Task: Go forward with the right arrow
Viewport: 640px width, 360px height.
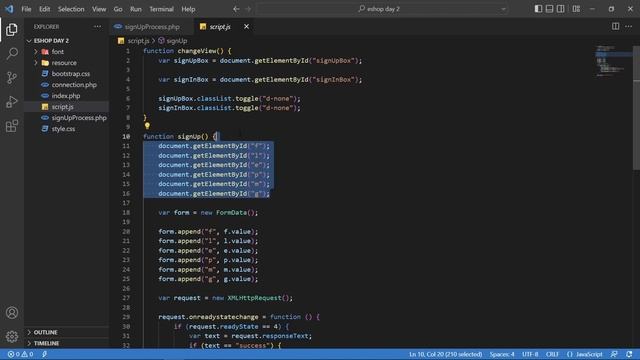Action: [x=248, y=9]
